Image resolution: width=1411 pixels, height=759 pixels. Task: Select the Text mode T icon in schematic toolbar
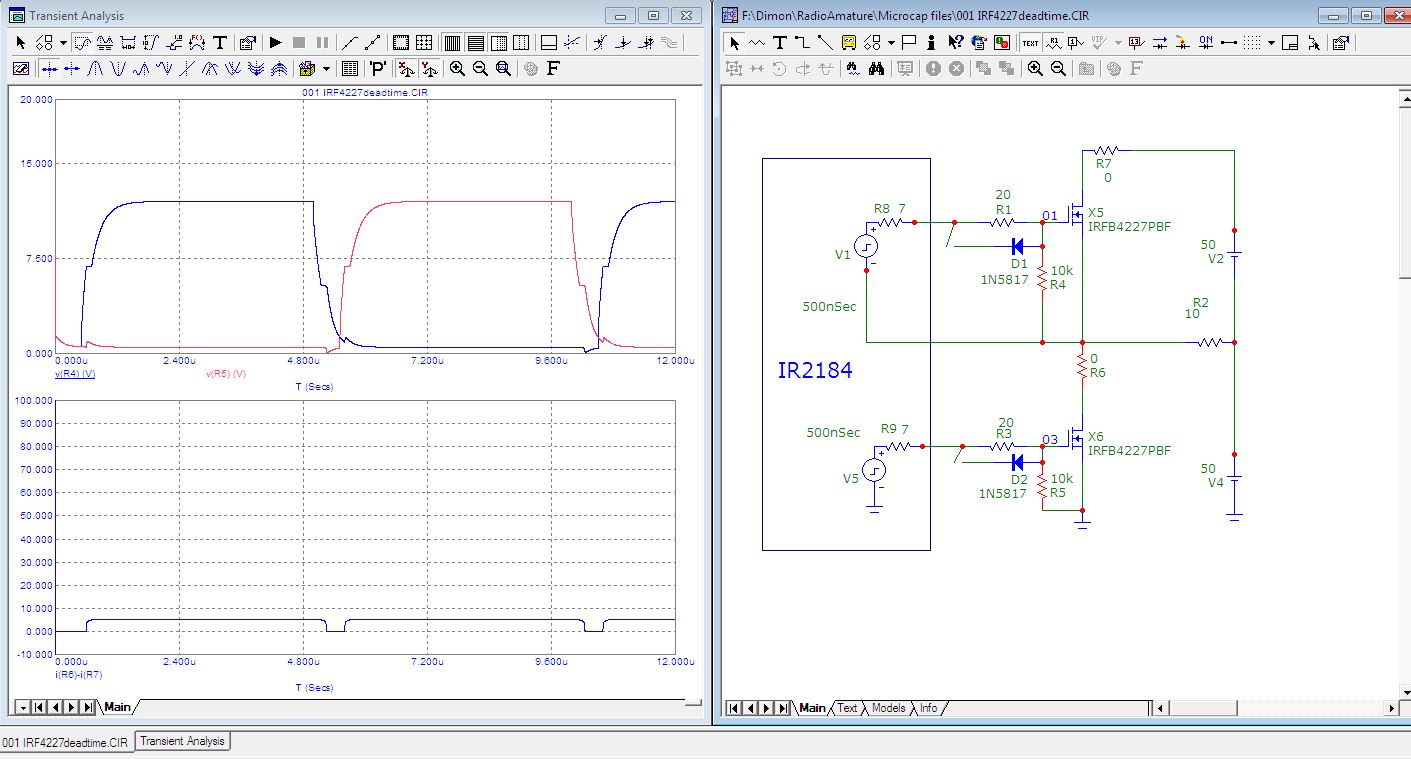(779, 43)
